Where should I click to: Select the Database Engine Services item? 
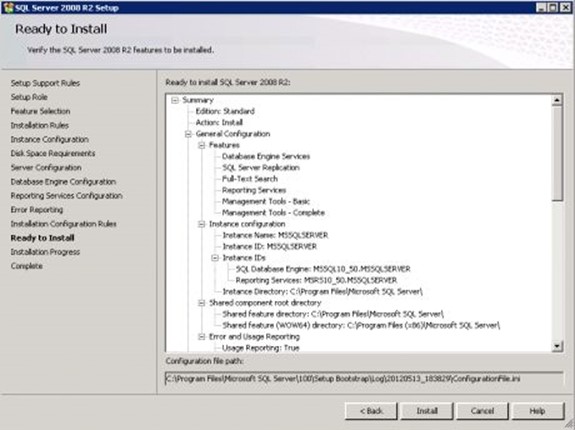[266, 157]
